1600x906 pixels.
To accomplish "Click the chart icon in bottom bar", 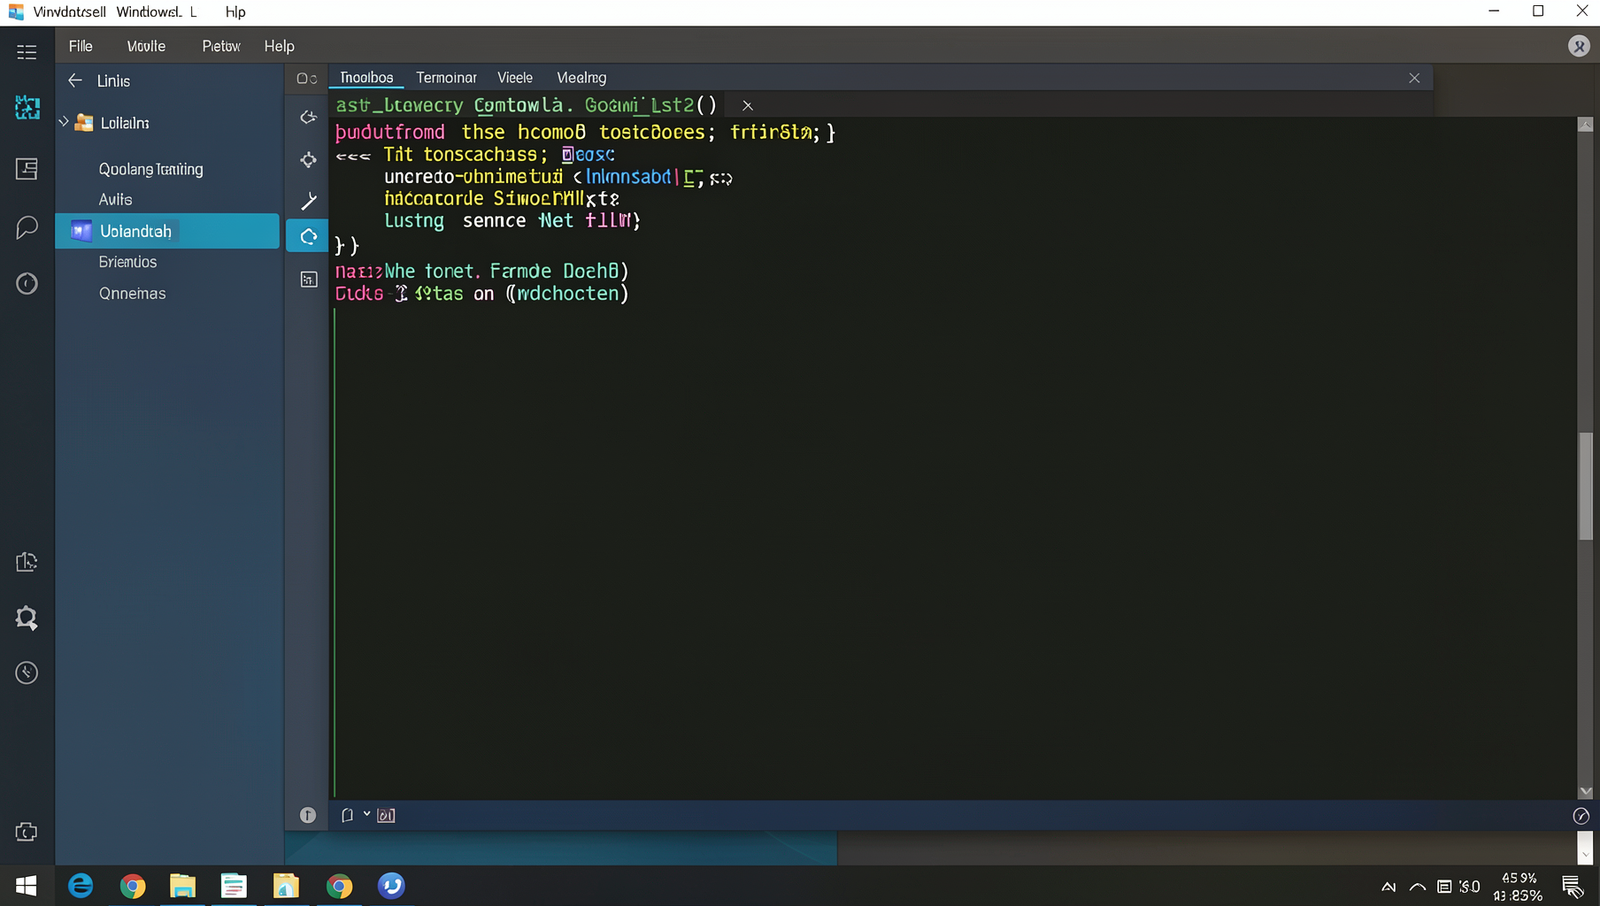I will coord(386,816).
